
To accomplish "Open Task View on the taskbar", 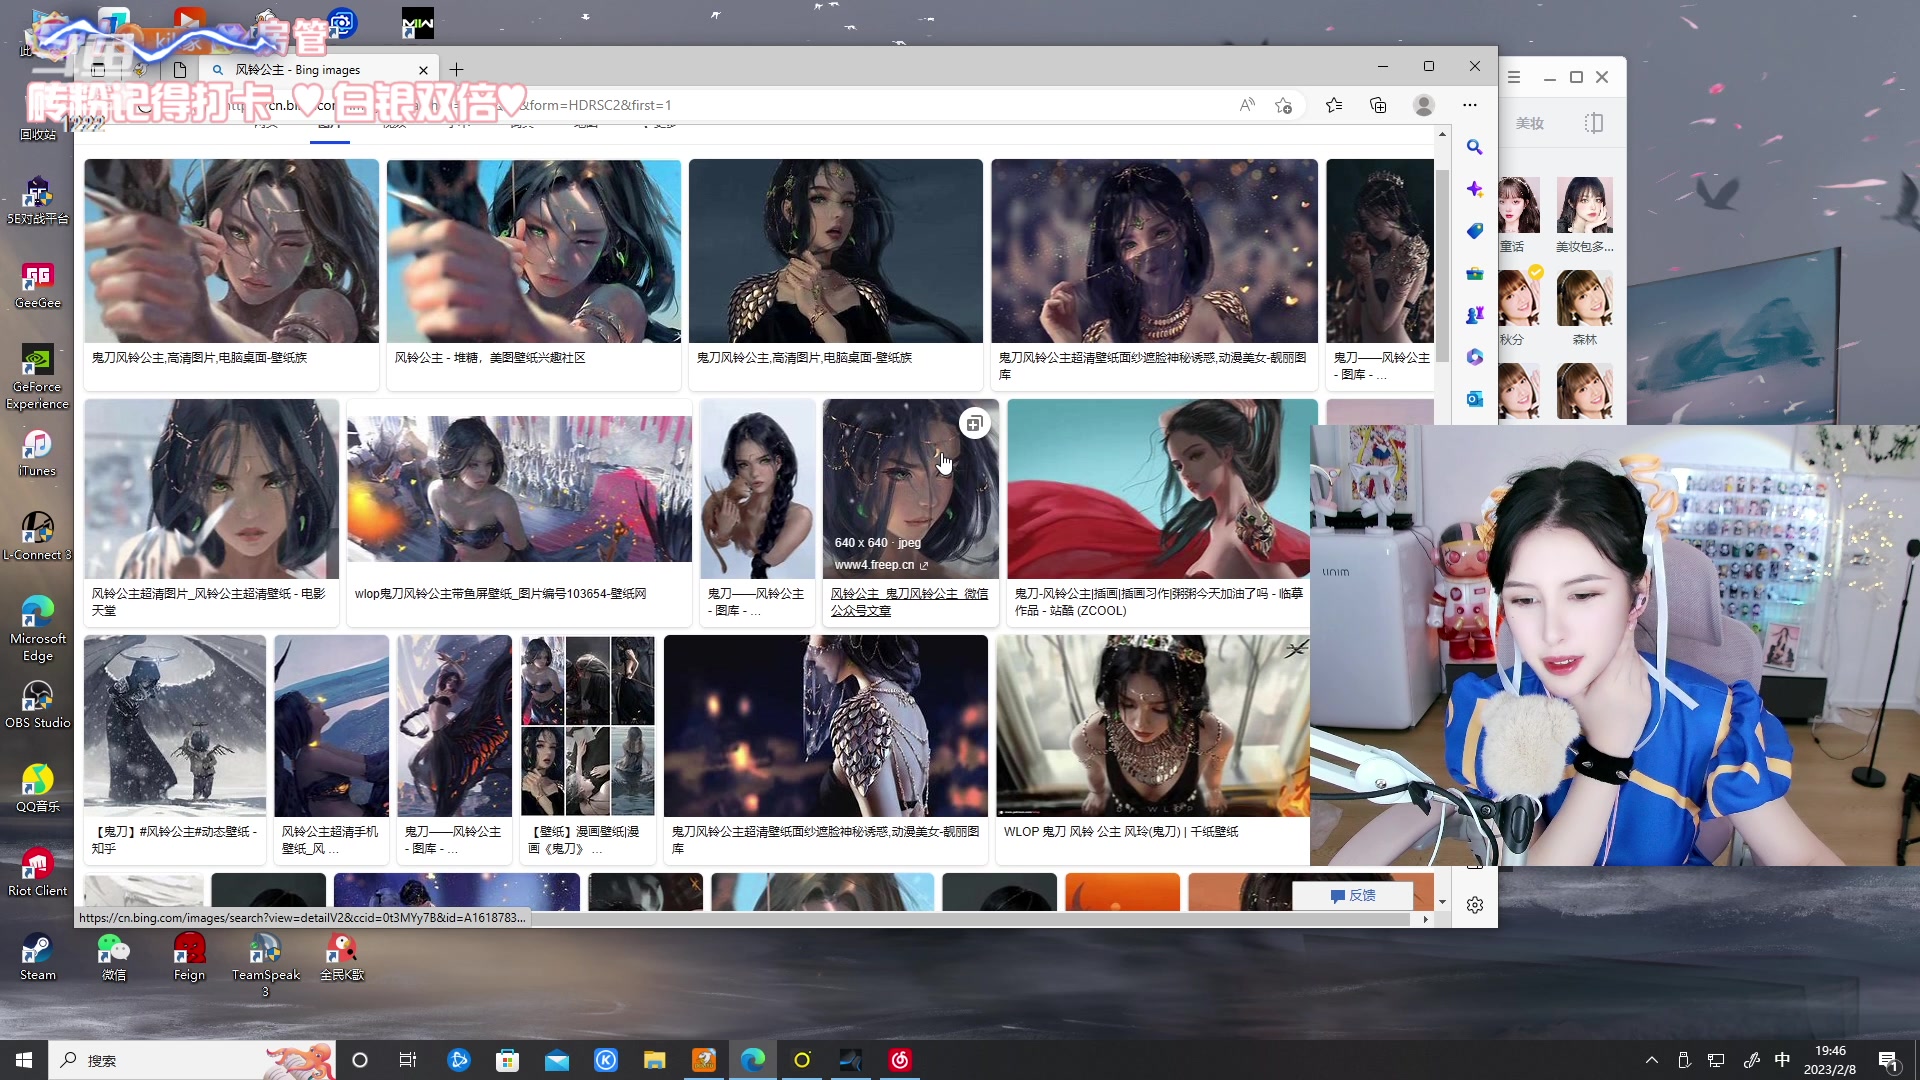I will [x=408, y=1060].
